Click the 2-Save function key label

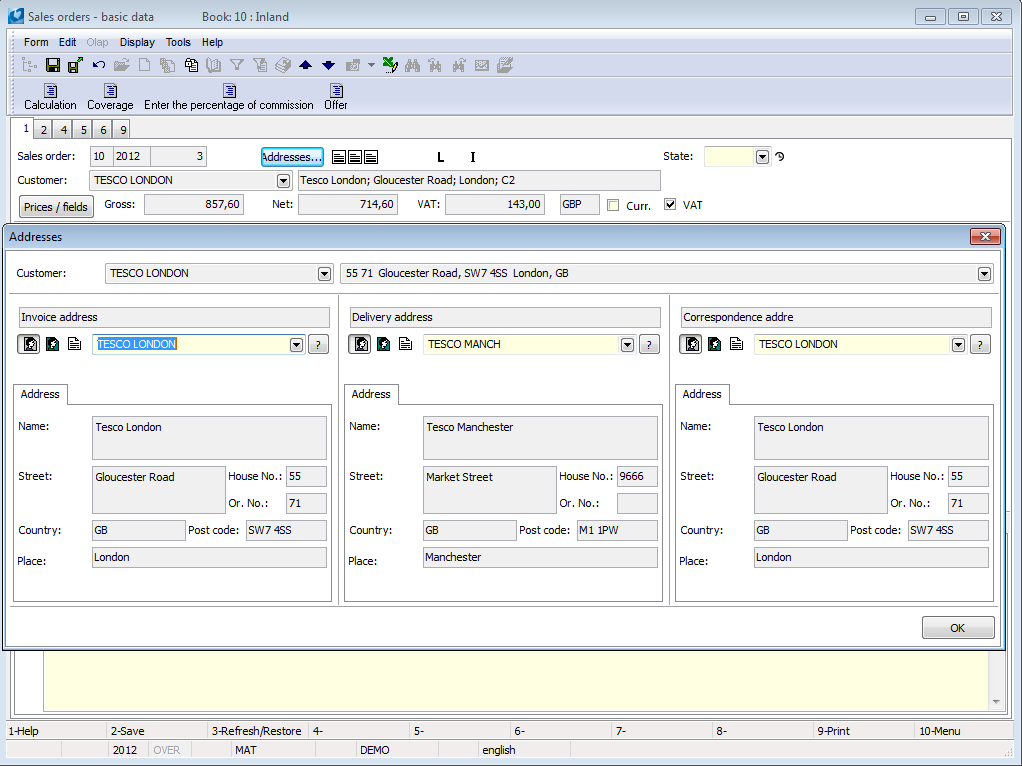[128, 731]
